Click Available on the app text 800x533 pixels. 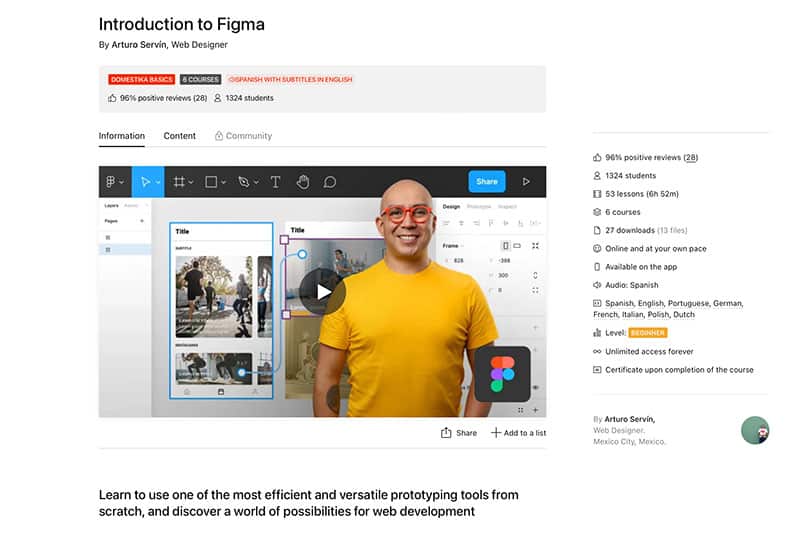click(641, 267)
